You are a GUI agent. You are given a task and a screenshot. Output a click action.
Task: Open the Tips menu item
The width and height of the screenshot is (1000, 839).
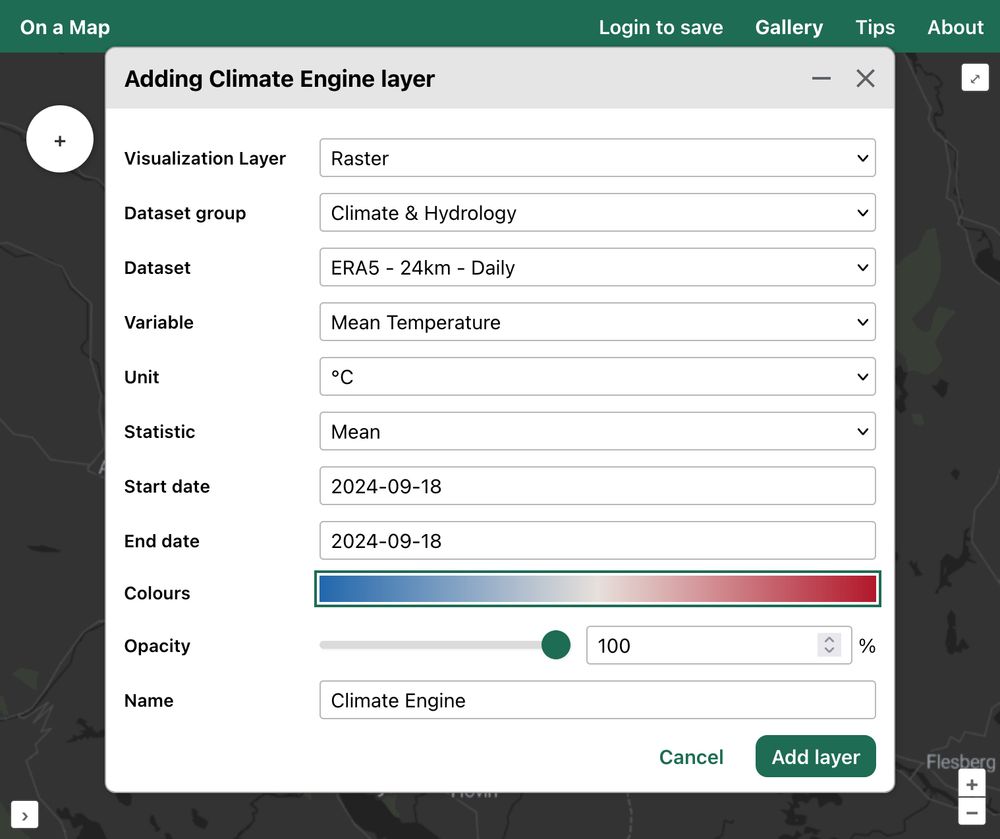pyautogui.click(x=874, y=27)
